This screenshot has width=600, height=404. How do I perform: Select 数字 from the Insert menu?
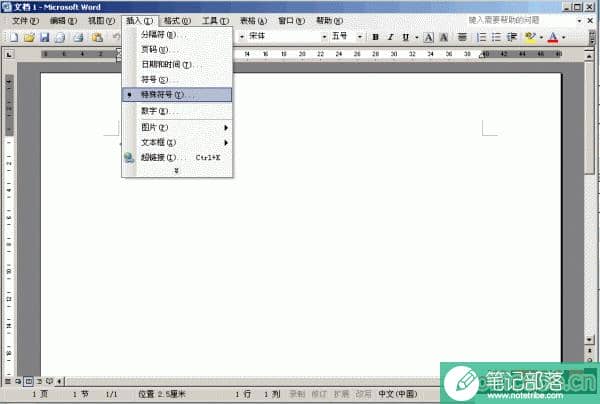[x=177, y=111]
